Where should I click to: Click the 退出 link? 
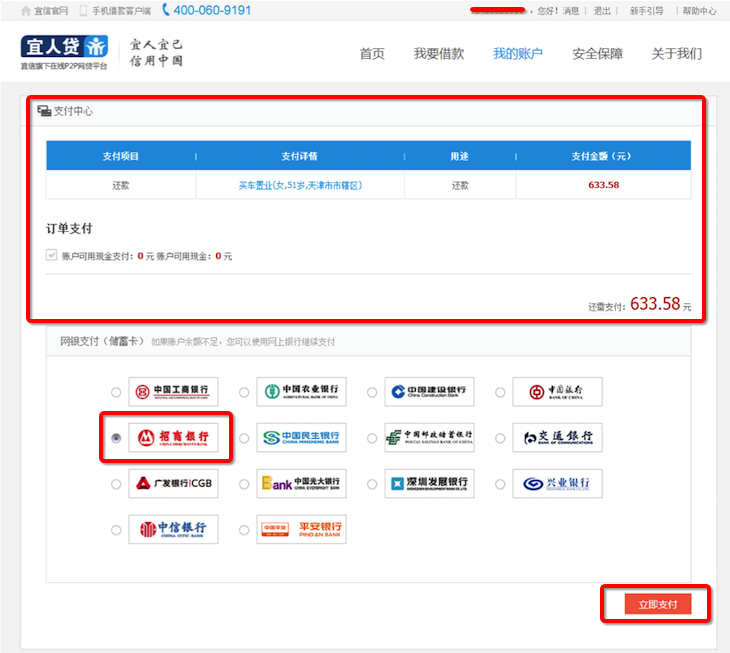coord(602,11)
